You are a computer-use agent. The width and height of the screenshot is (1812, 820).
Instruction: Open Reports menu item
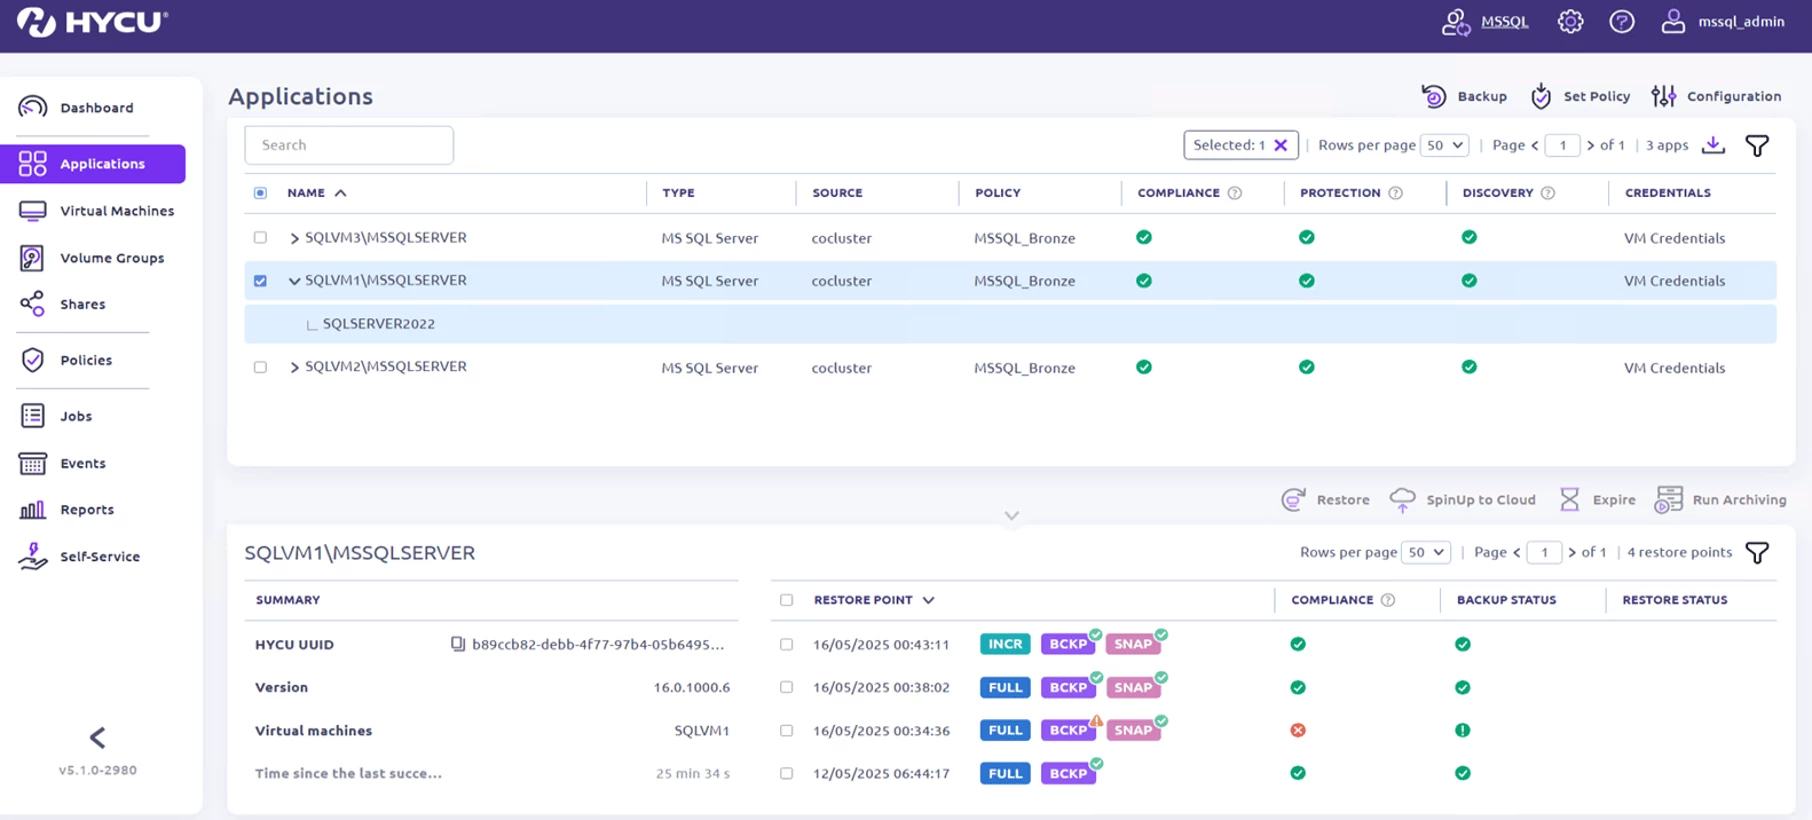pyautogui.click(x=87, y=509)
